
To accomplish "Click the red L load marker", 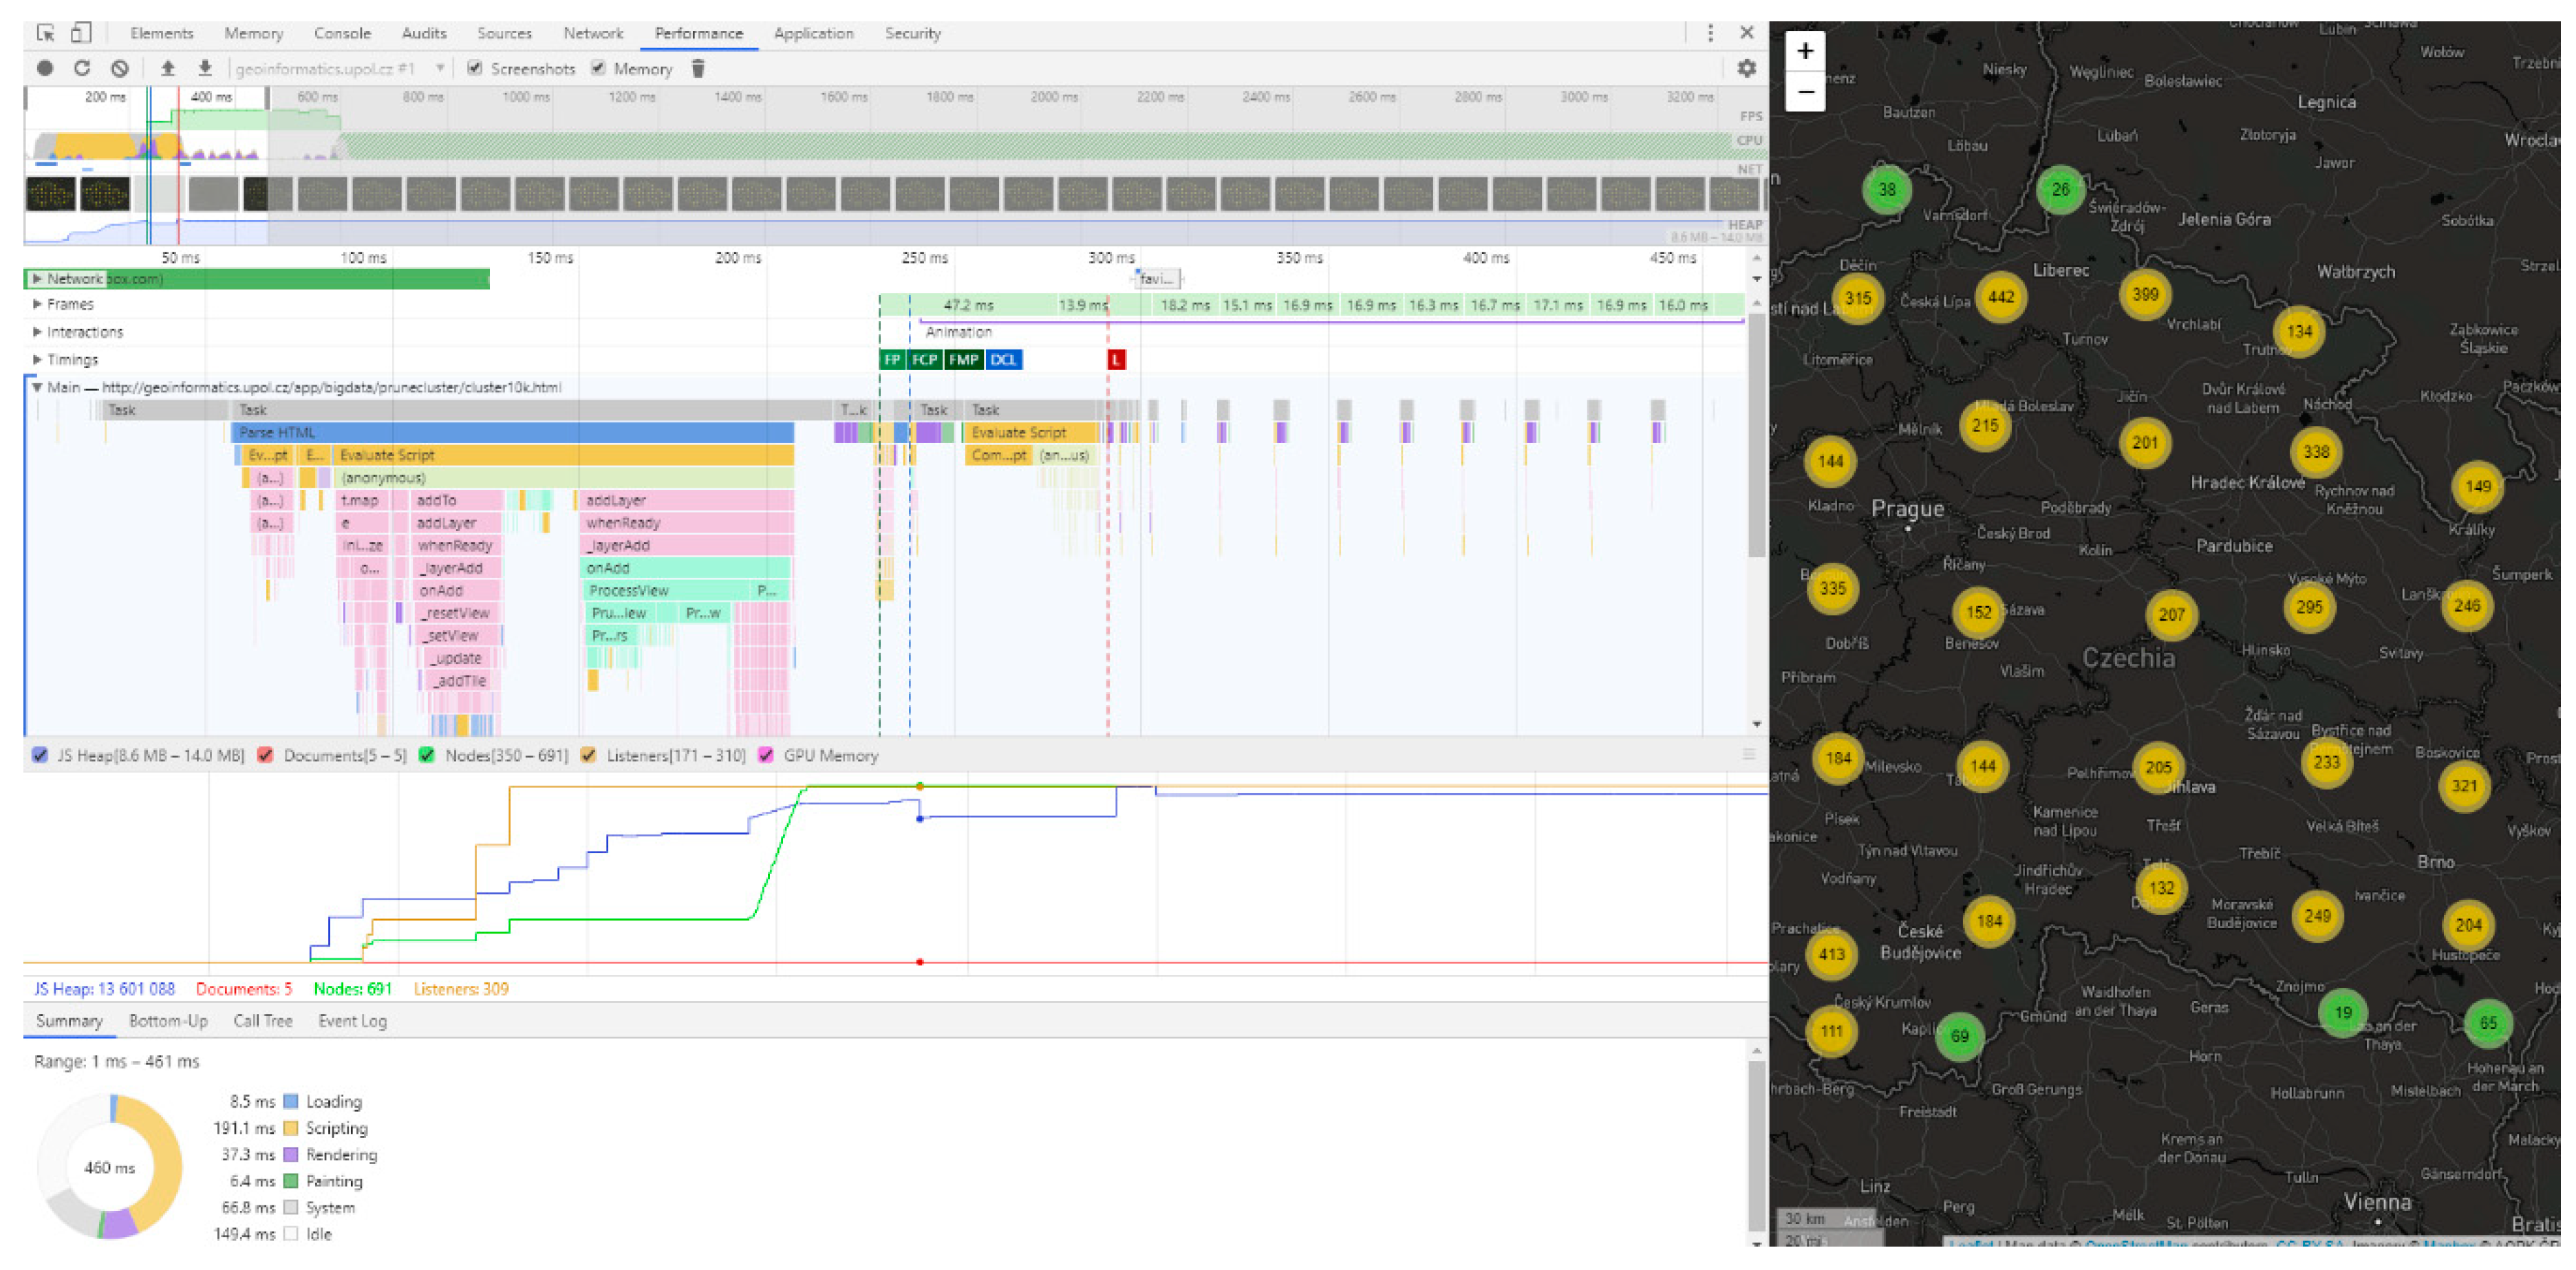I will click(x=1116, y=360).
